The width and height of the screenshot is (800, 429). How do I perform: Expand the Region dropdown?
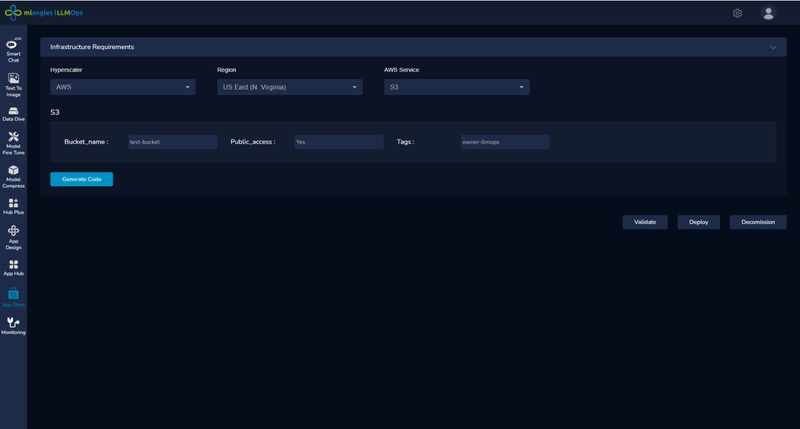289,87
